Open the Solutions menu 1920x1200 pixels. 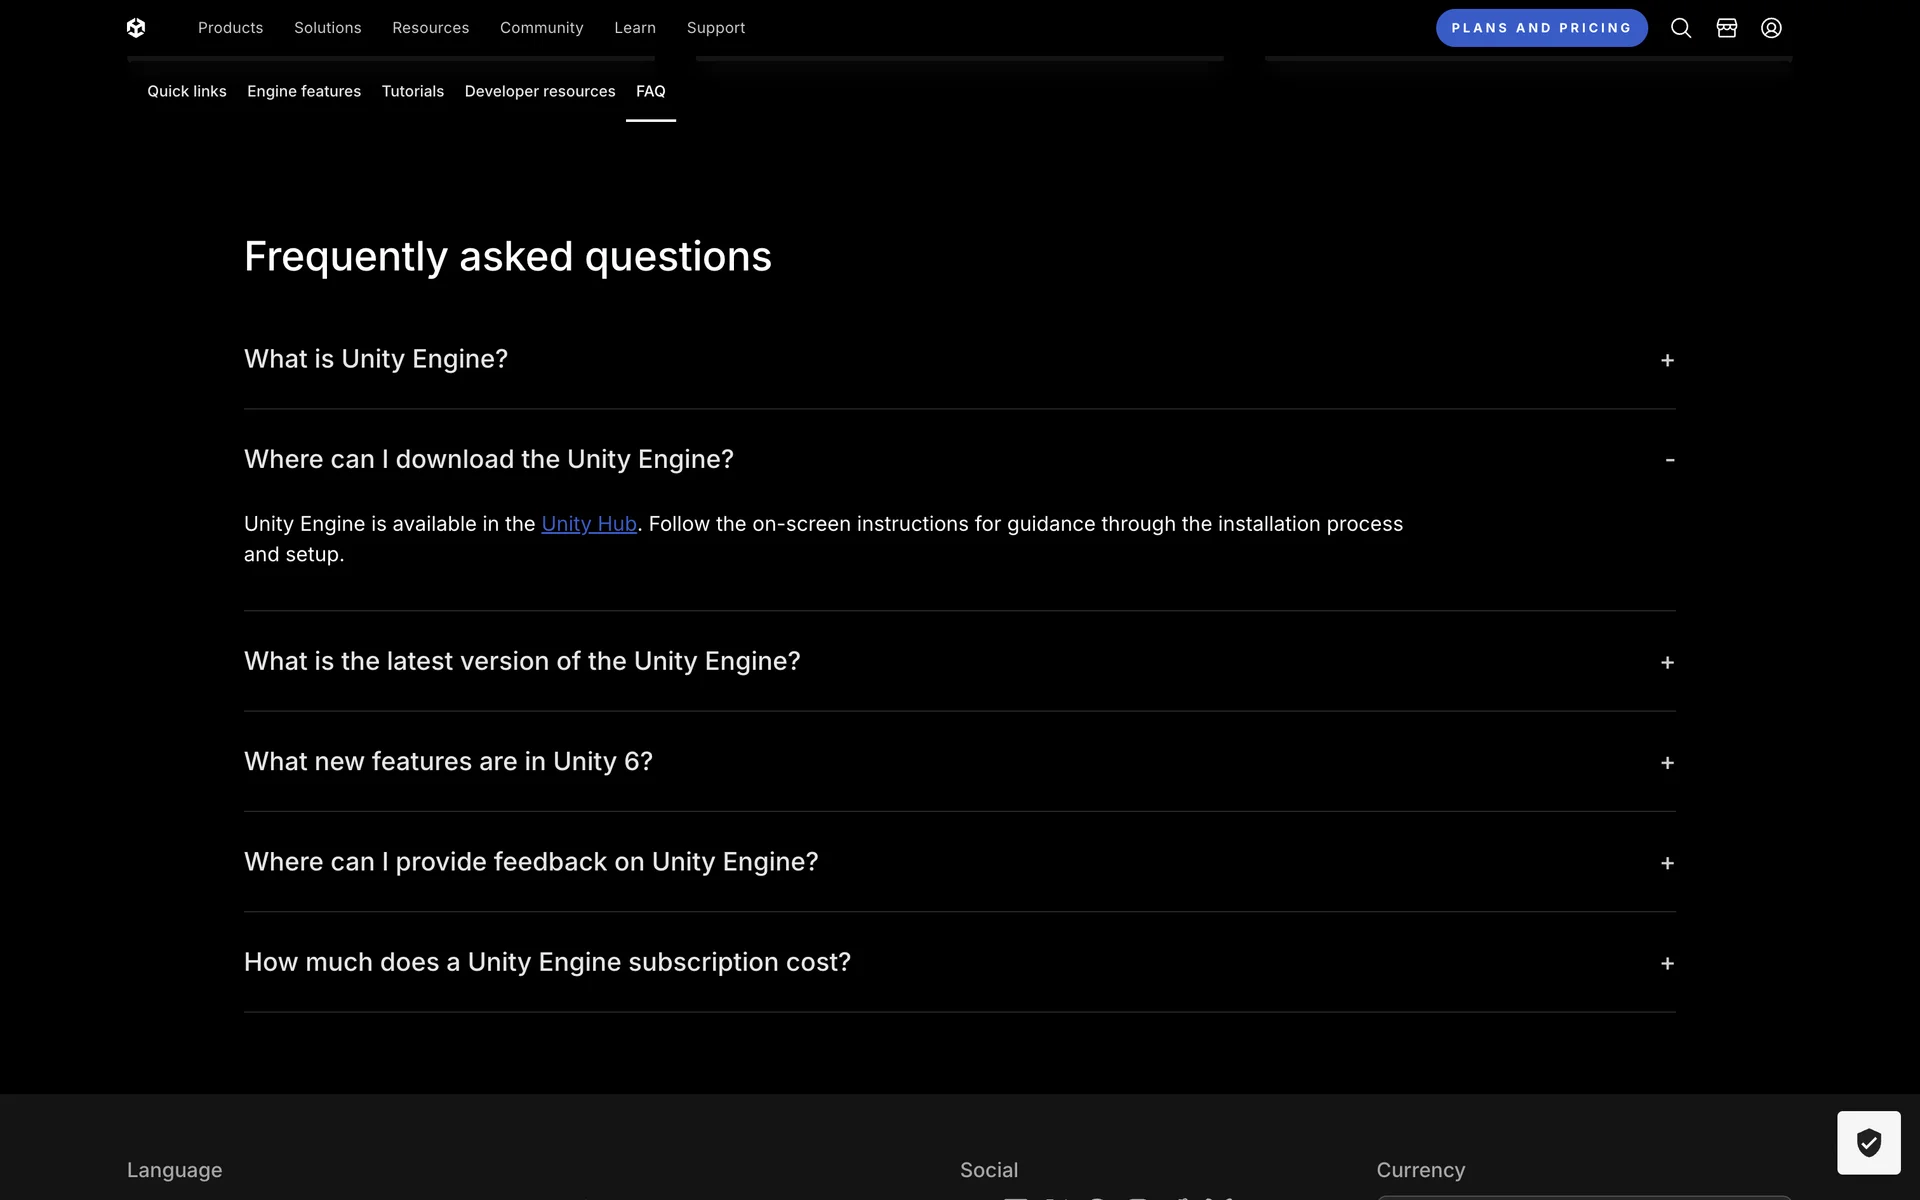[327, 28]
